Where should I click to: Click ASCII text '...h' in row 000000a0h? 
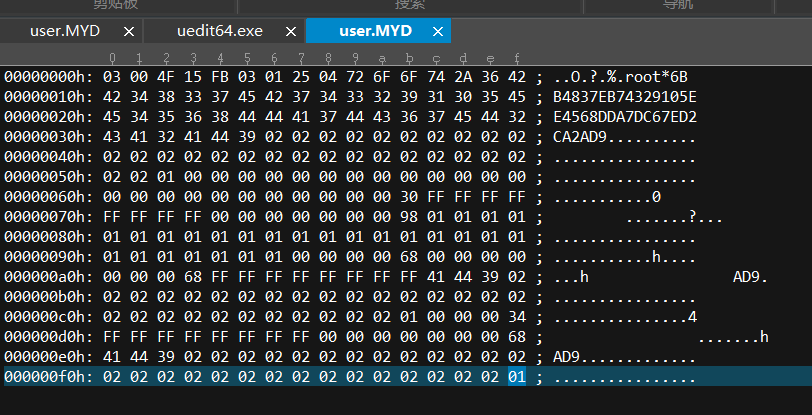click(571, 277)
